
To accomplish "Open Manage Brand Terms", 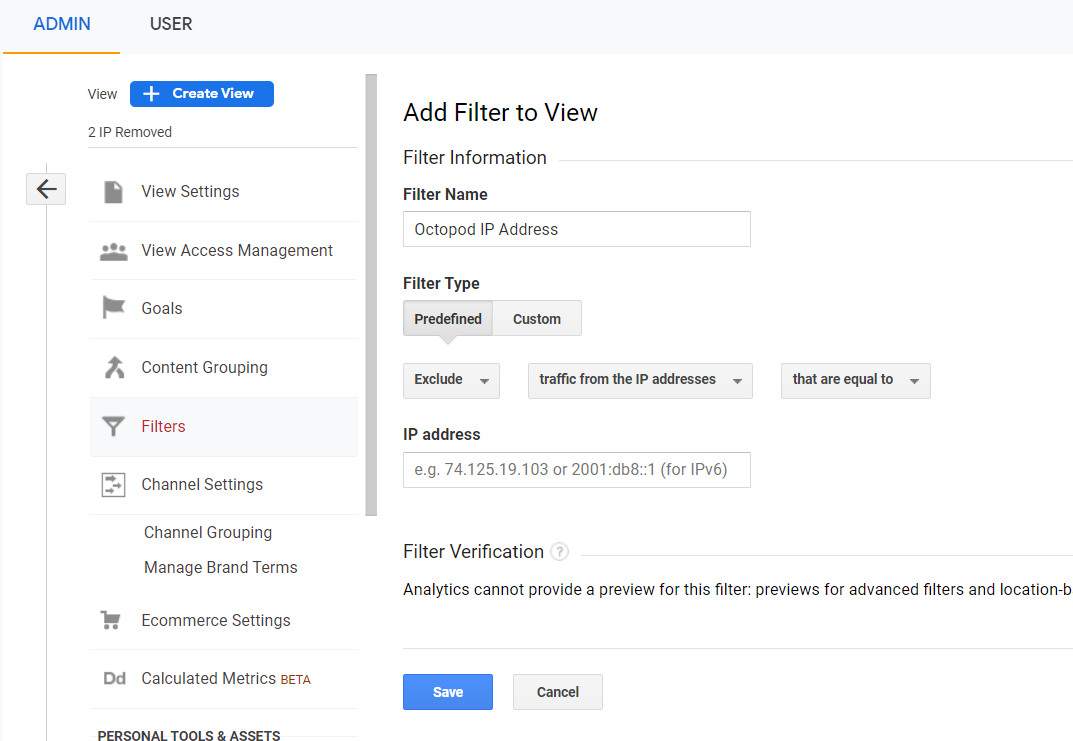I will [220, 567].
